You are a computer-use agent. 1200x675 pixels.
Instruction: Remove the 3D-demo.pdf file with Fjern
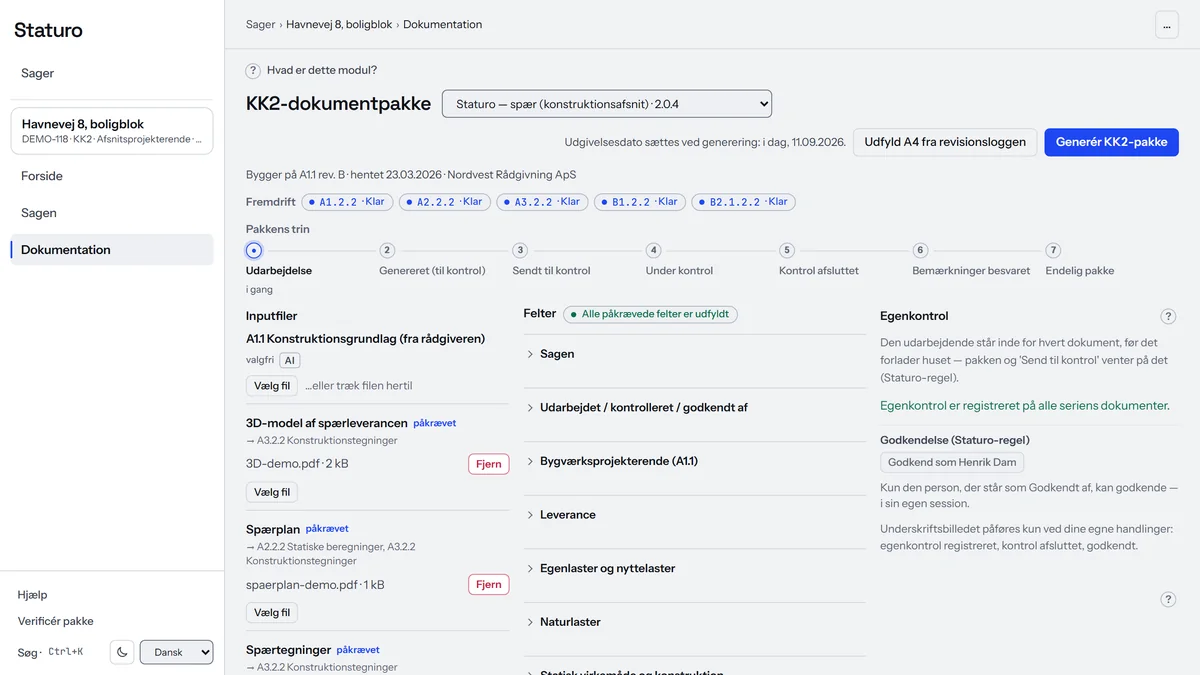[x=488, y=464]
